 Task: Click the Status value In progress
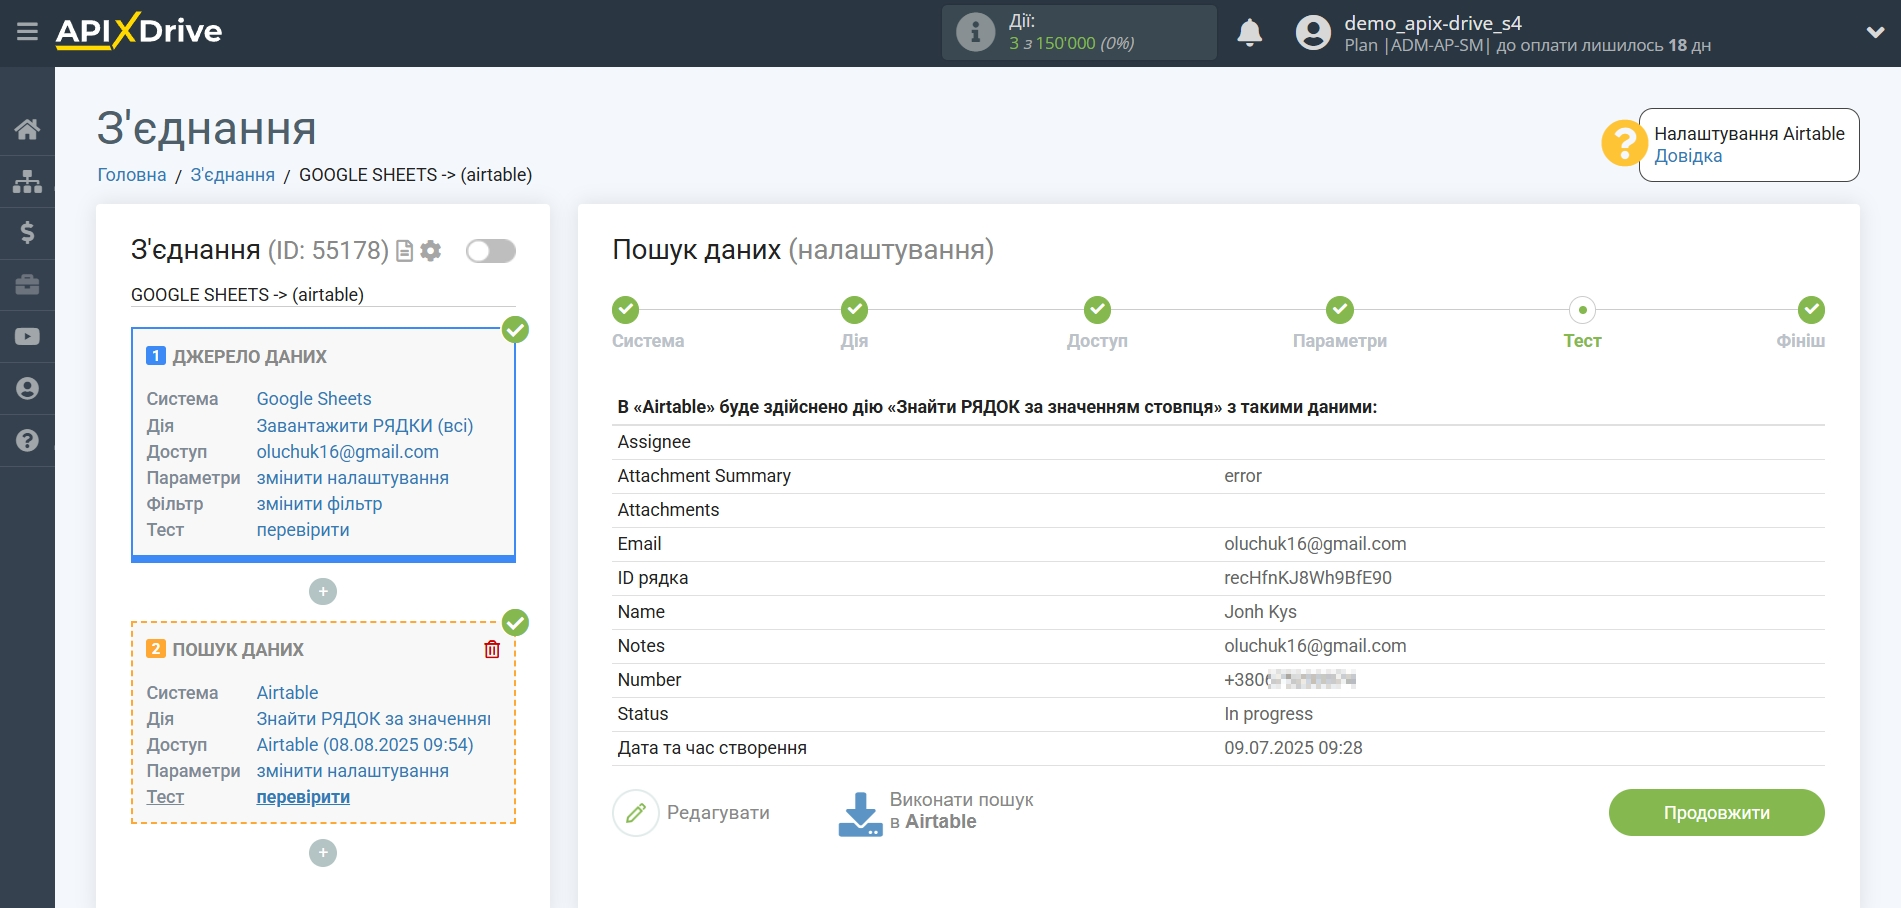[1268, 714]
